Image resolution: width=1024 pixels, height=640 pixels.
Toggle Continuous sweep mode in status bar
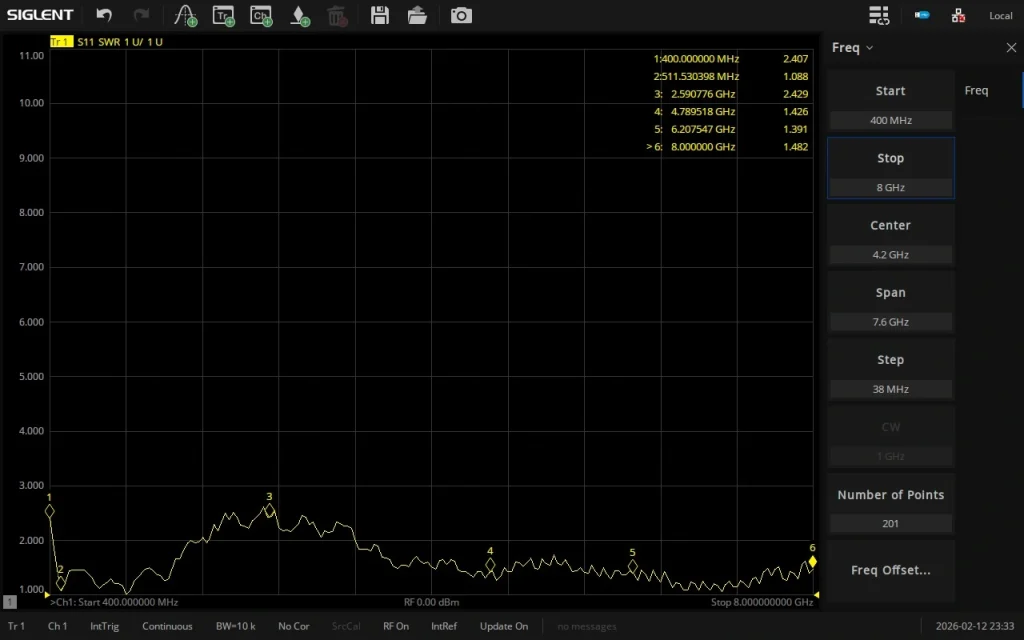[x=167, y=626]
